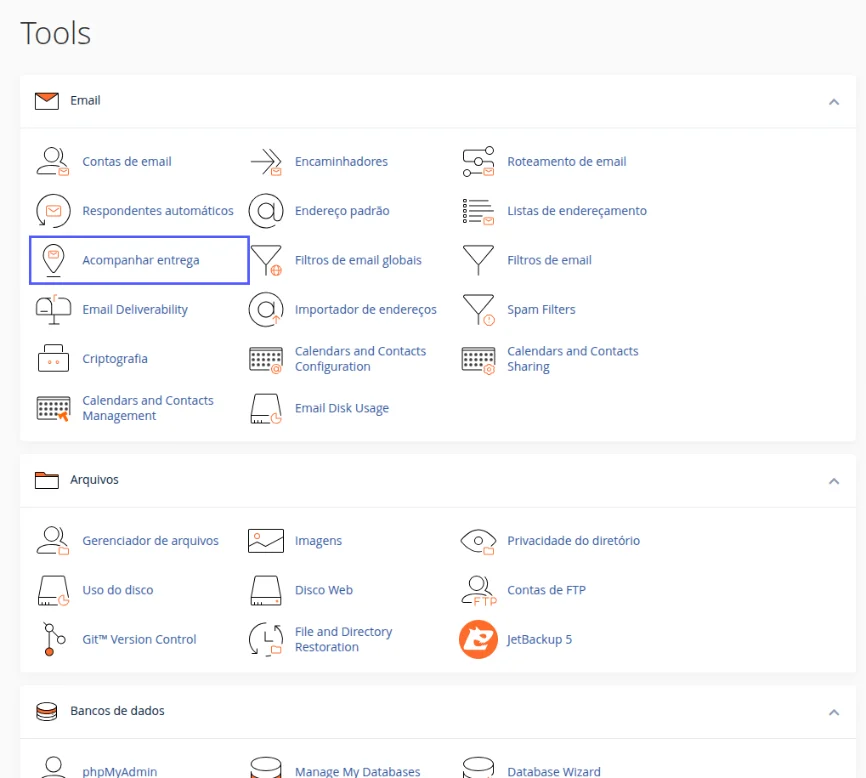
Task: Click the orange JetBackup 5 logo icon
Action: coord(478,639)
